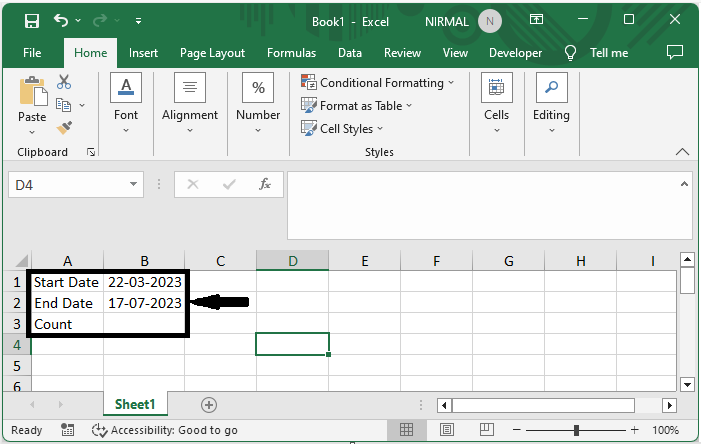Viewport: 701px width, 444px height.
Task: Click the Insert Function fx icon
Action: [x=265, y=184]
